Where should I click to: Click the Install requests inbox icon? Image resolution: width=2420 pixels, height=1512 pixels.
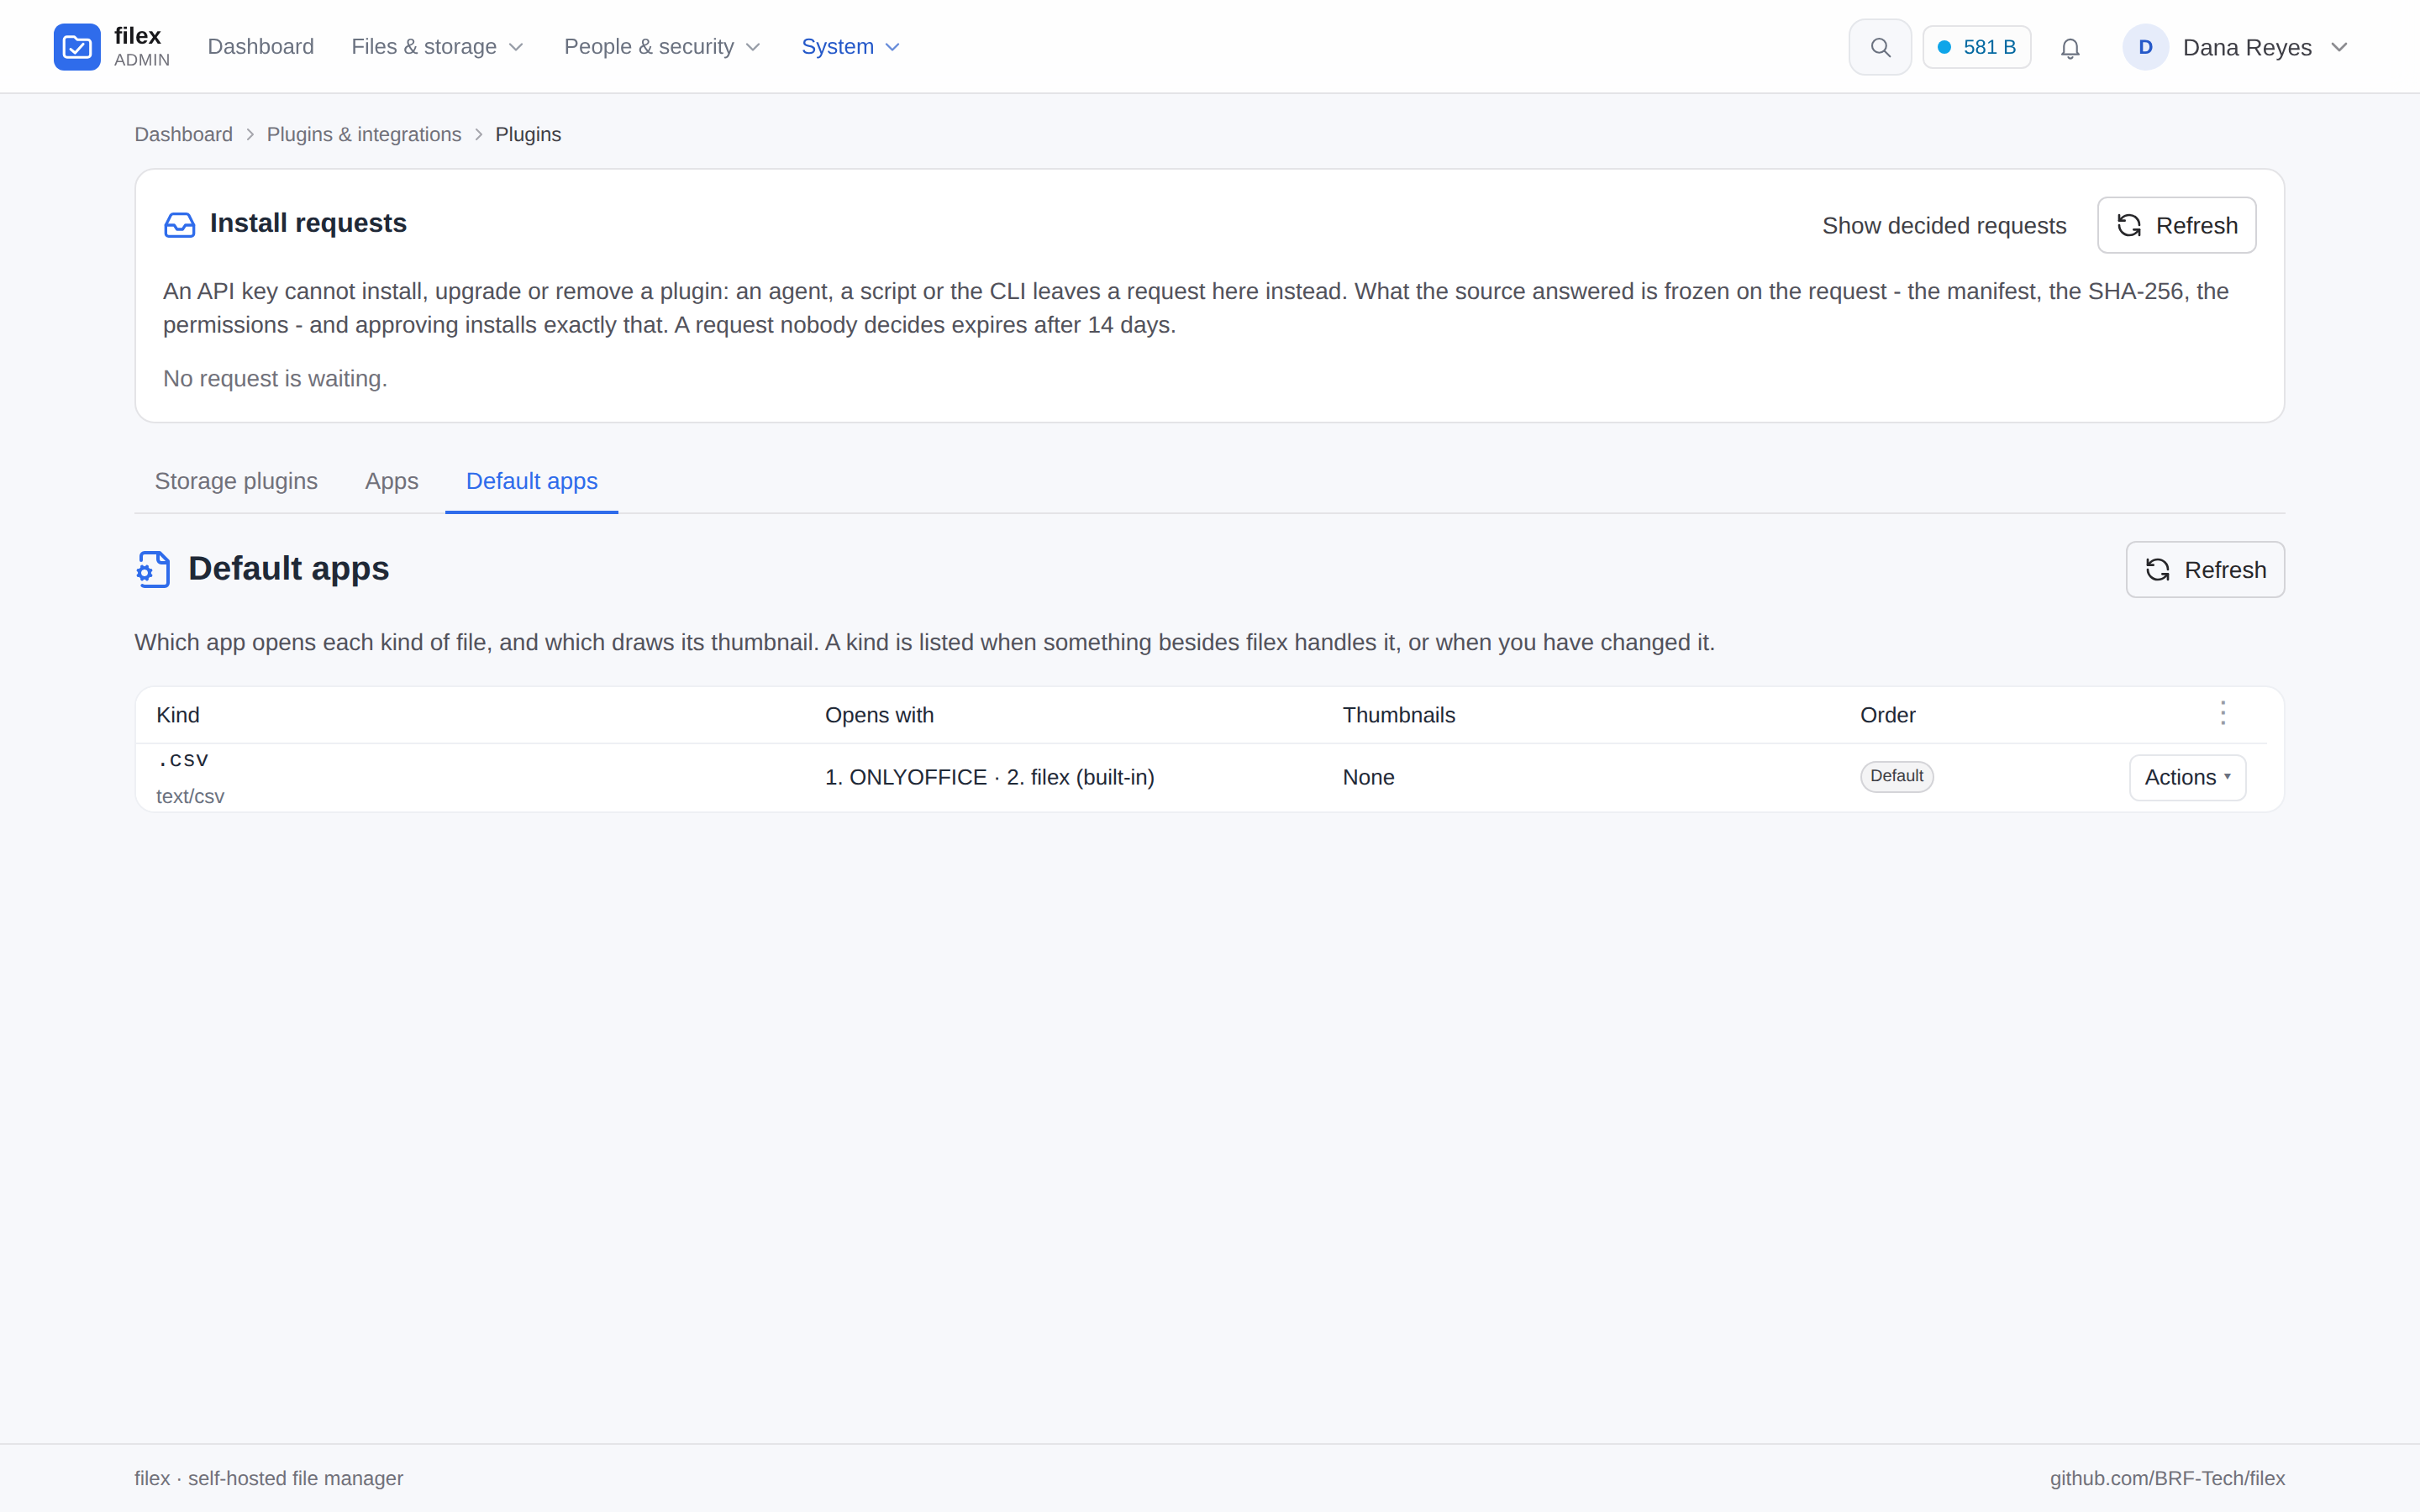click(179, 224)
